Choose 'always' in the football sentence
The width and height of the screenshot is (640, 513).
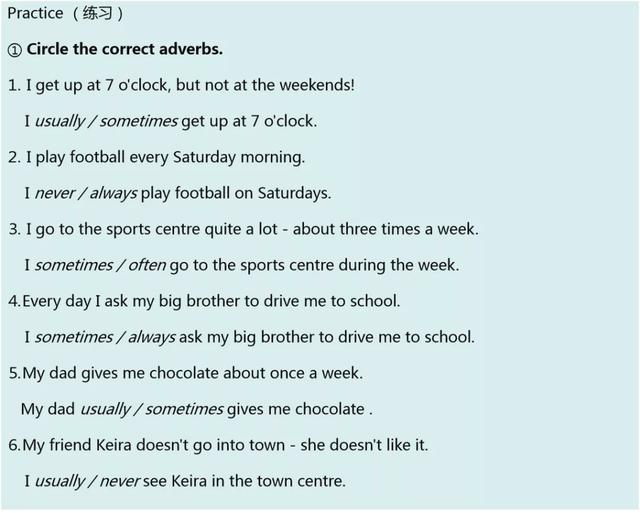pos(113,193)
